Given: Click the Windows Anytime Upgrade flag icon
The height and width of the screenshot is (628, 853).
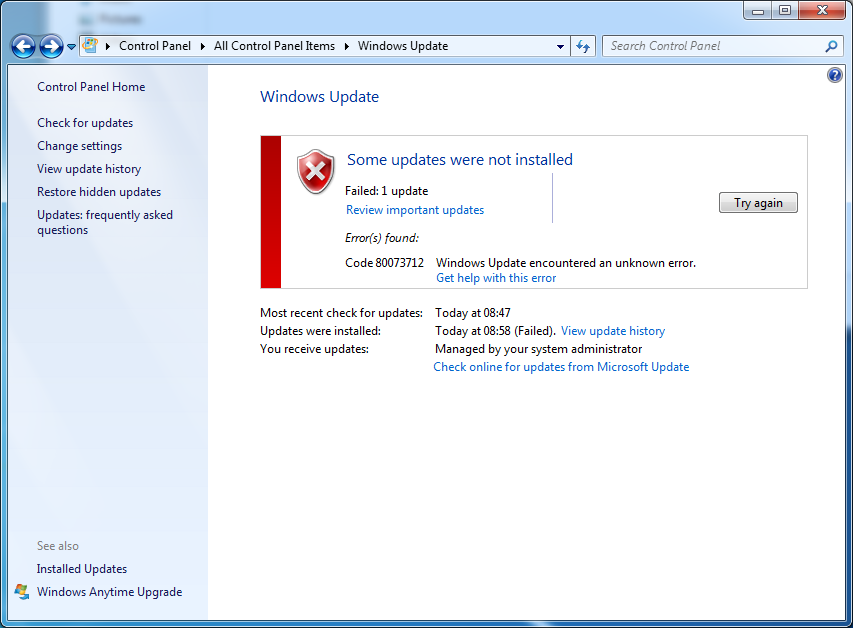Looking at the screenshot, I should pyautogui.click(x=22, y=592).
